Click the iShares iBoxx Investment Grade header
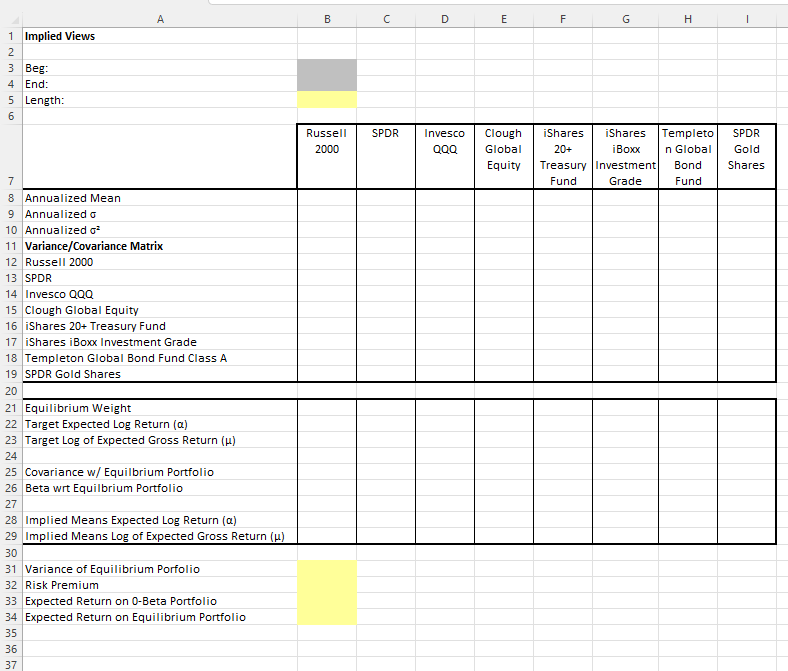This screenshot has height=671, width=788. click(x=625, y=156)
